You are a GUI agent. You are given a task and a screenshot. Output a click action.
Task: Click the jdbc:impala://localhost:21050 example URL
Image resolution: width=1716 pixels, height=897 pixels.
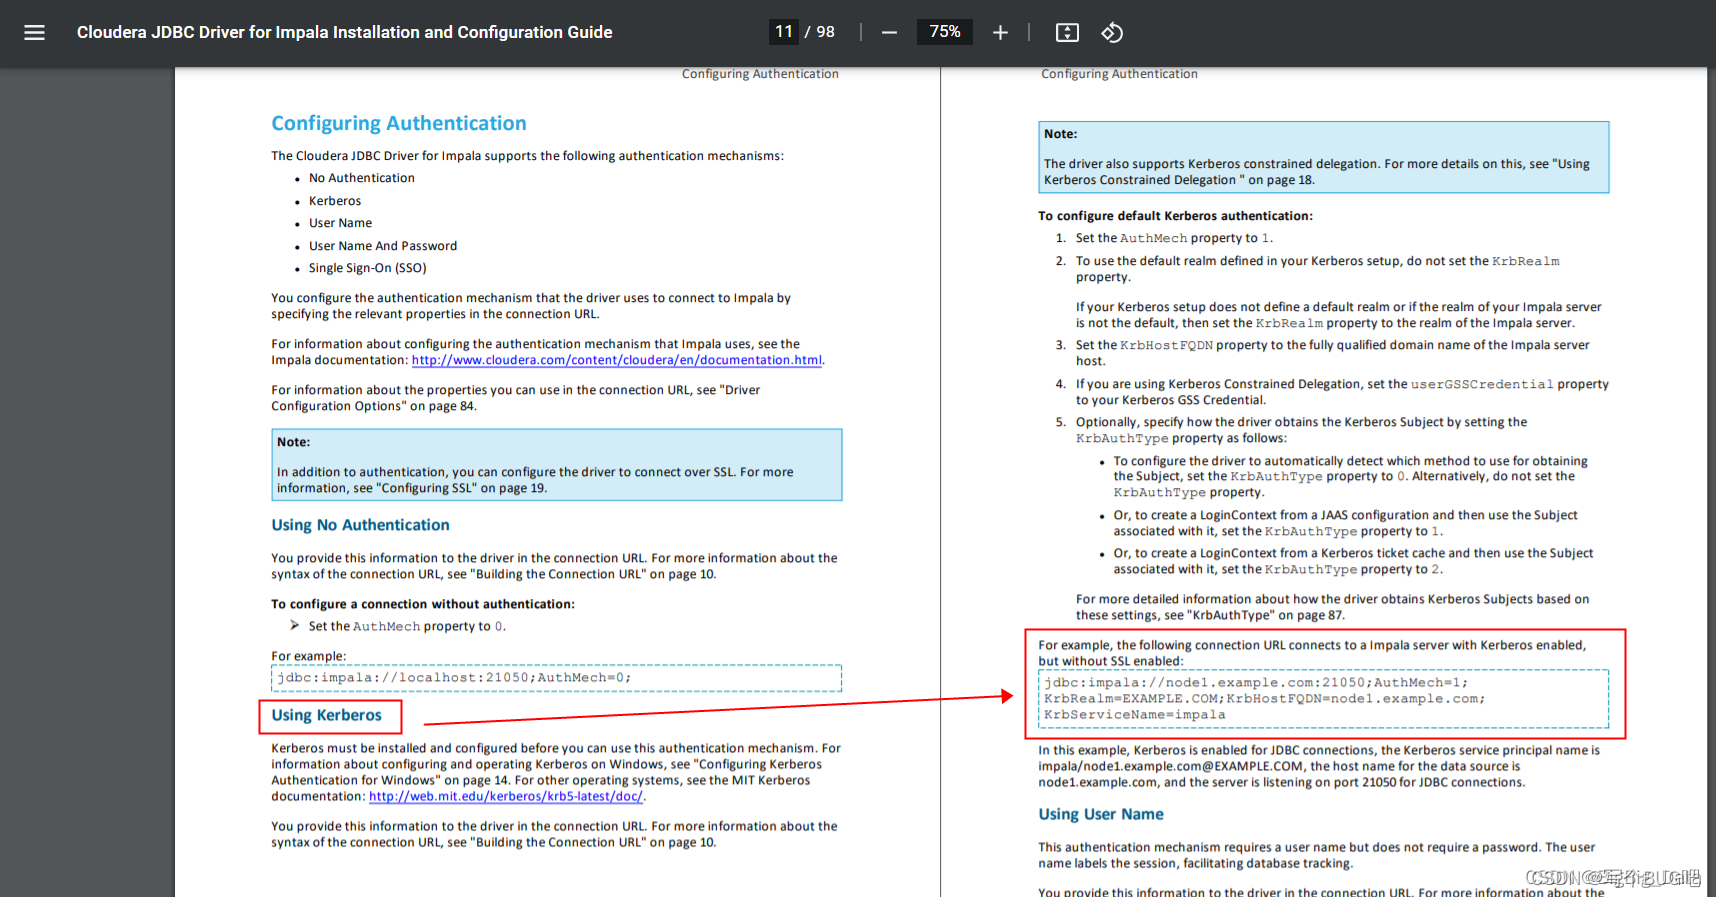[455, 678]
